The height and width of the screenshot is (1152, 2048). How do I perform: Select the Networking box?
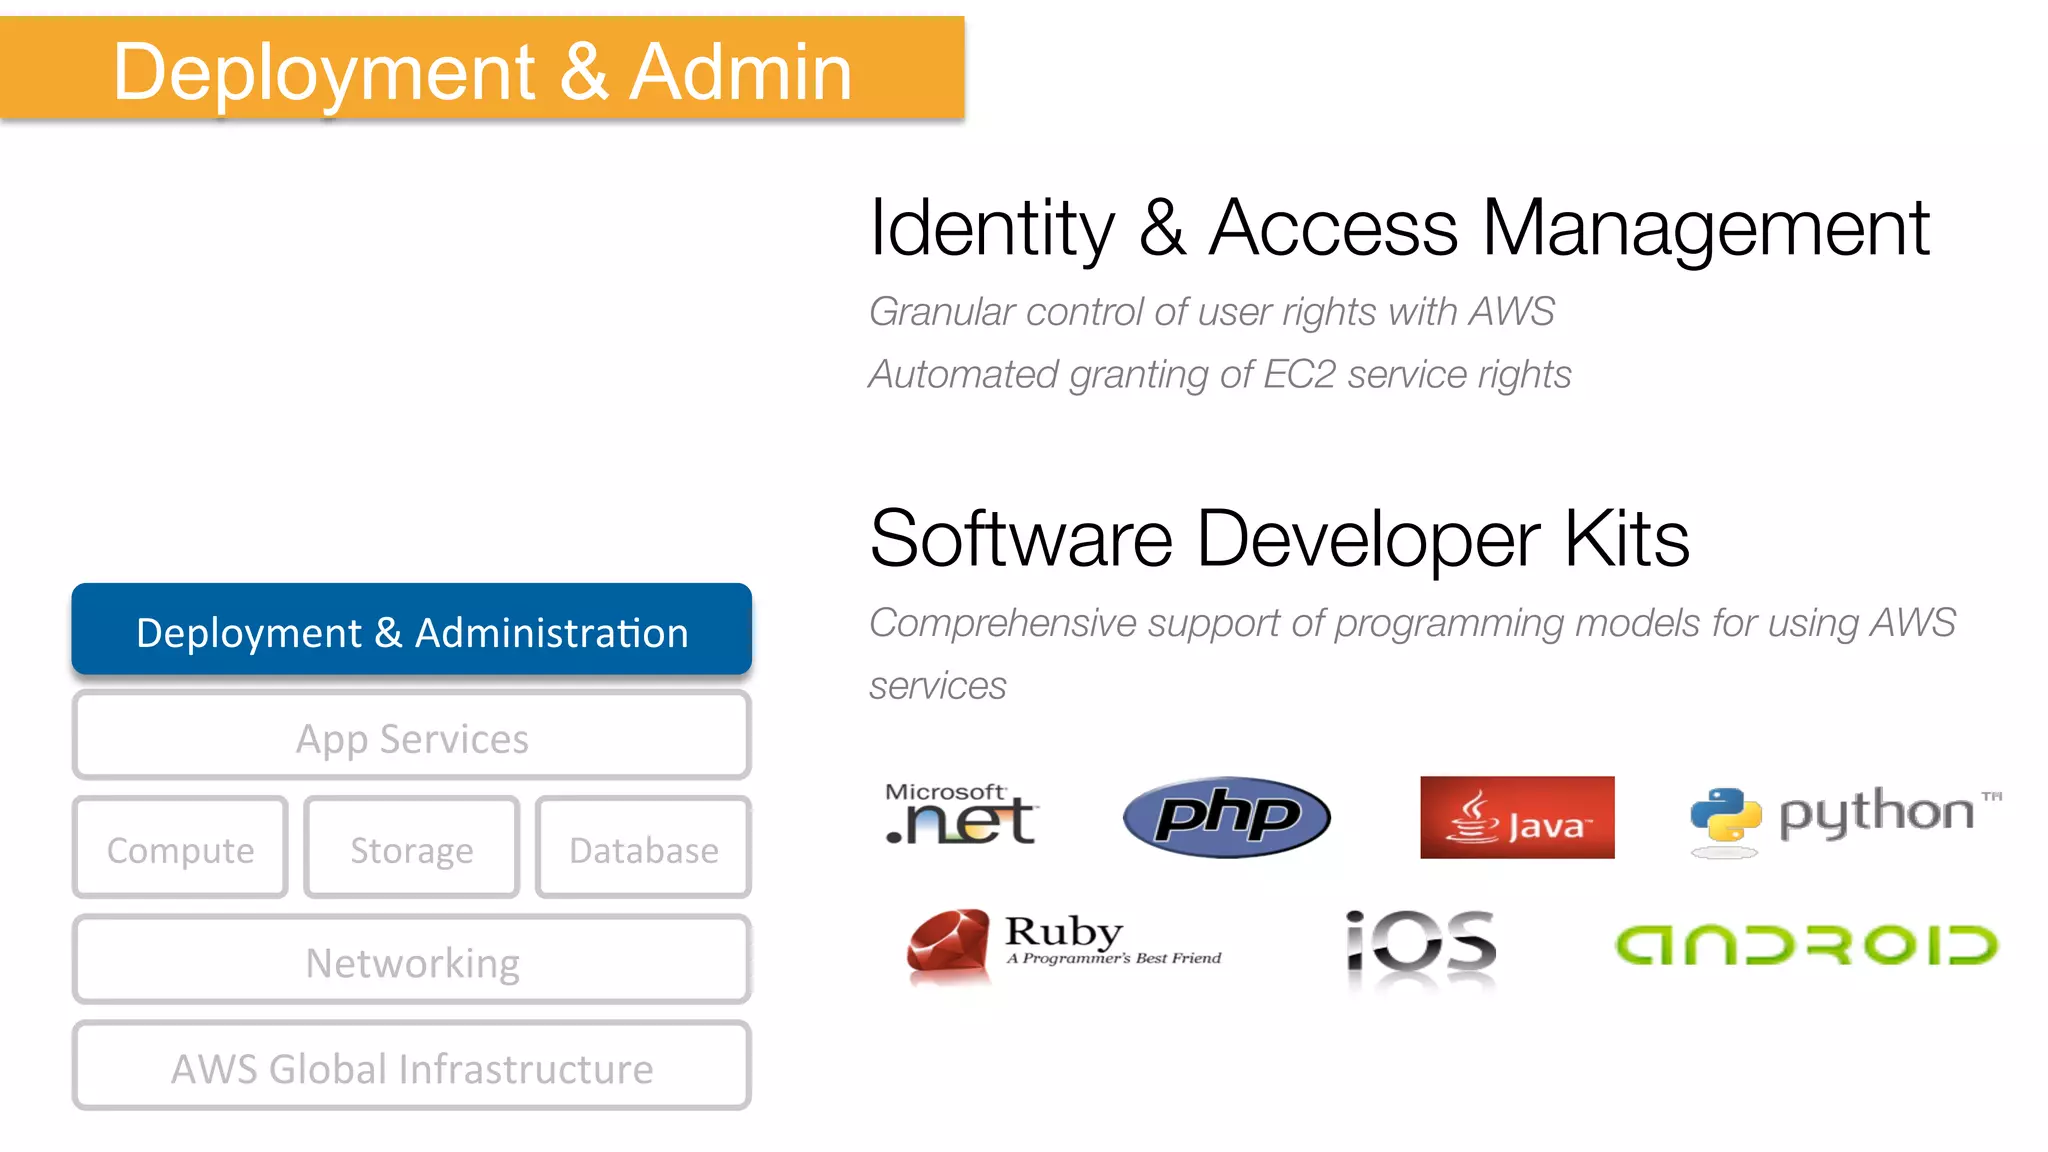[411, 960]
